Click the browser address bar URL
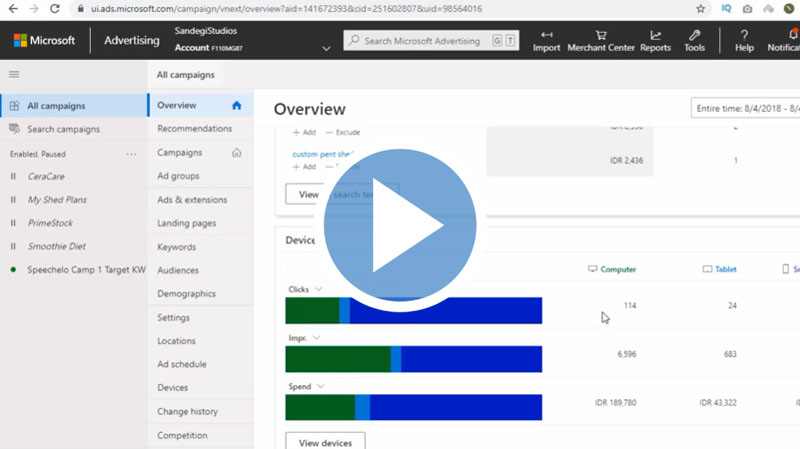This screenshot has width=800, height=449. 286,9
